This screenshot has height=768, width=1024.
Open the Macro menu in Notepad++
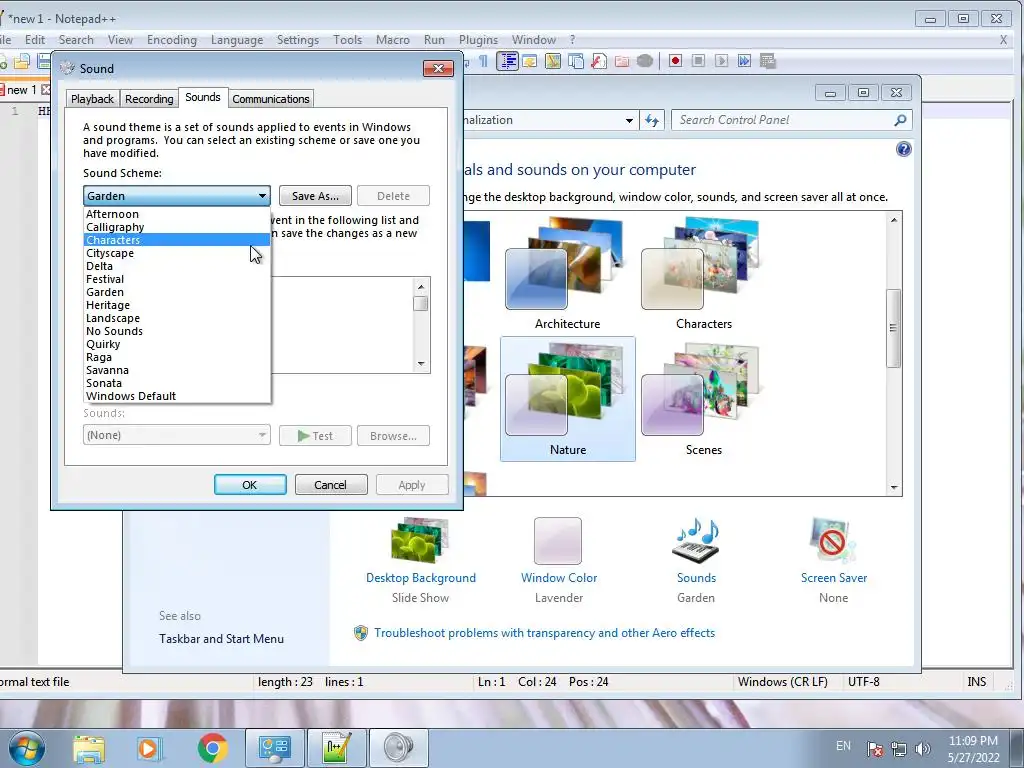(x=392, y=40)
